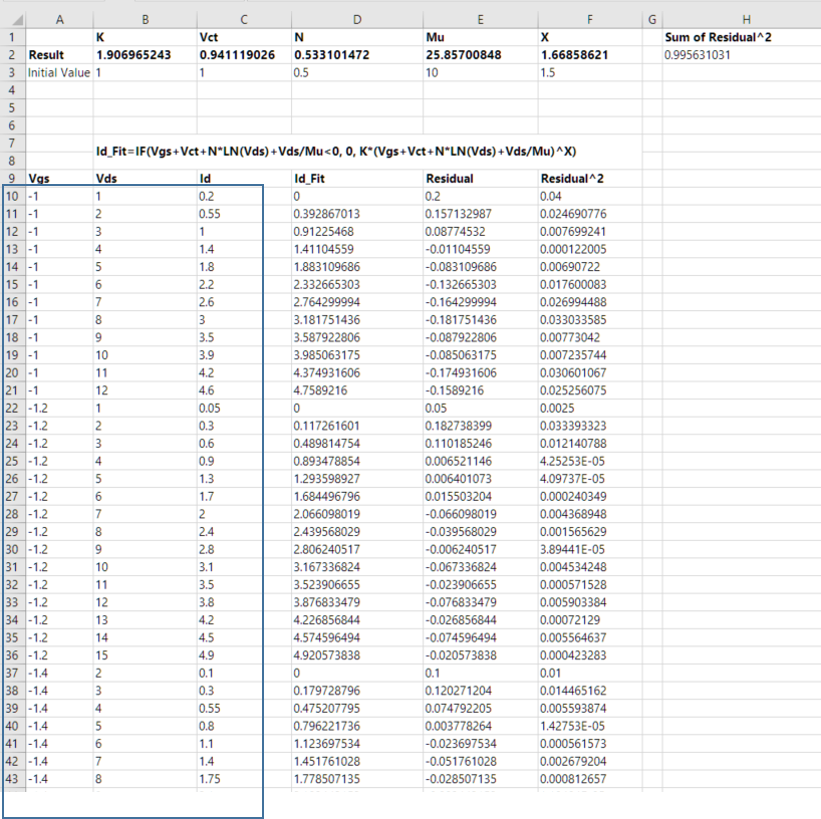Click the residual value -0.01104559

point(480,249)
